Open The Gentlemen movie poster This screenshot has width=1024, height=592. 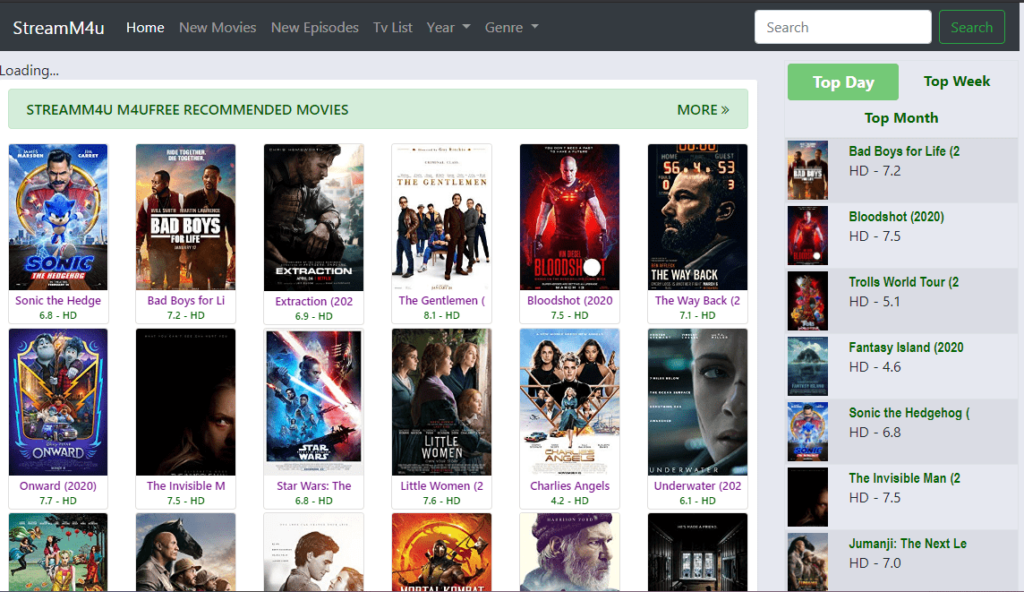pyautogui.click(x=441, y=217)
